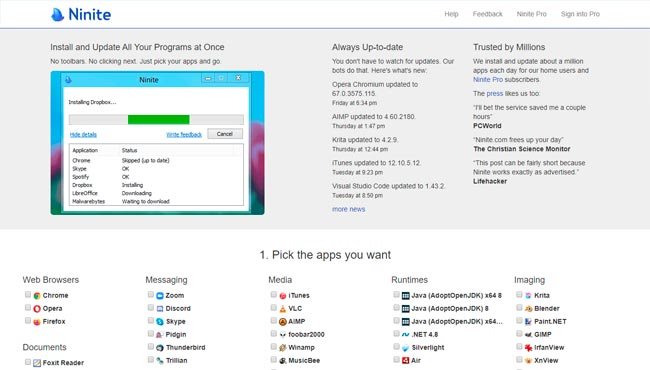
Task: Click the .NET 4.8 icon
Action: pyautogui.click(x=406, y=335)
